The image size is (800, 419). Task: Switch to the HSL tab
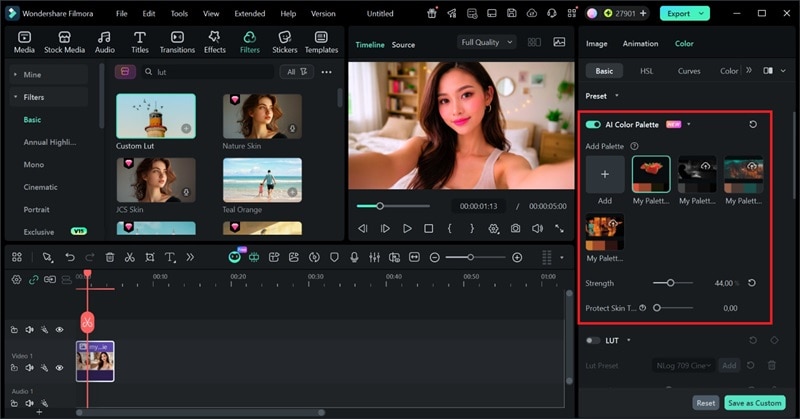(646, 71)
